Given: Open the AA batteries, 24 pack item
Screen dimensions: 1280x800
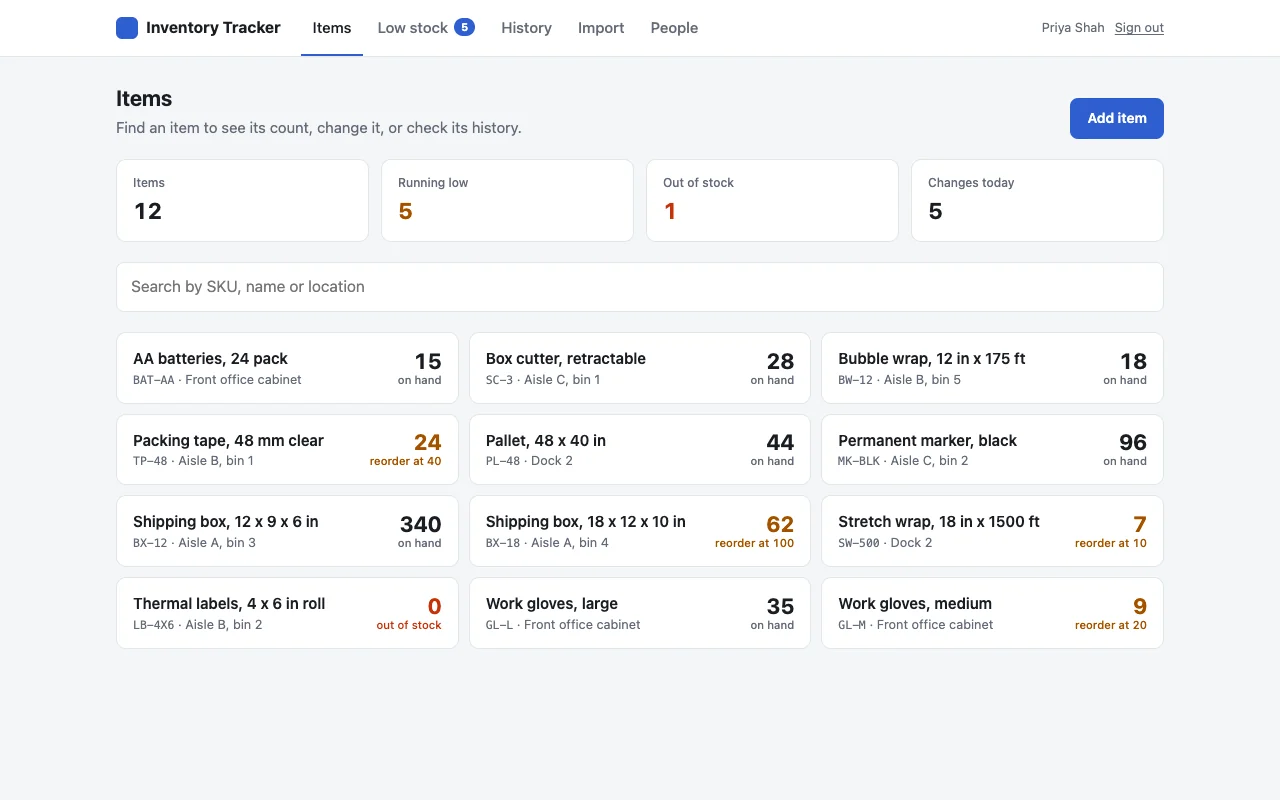Looking at the screenshot, I should point(287,368).
